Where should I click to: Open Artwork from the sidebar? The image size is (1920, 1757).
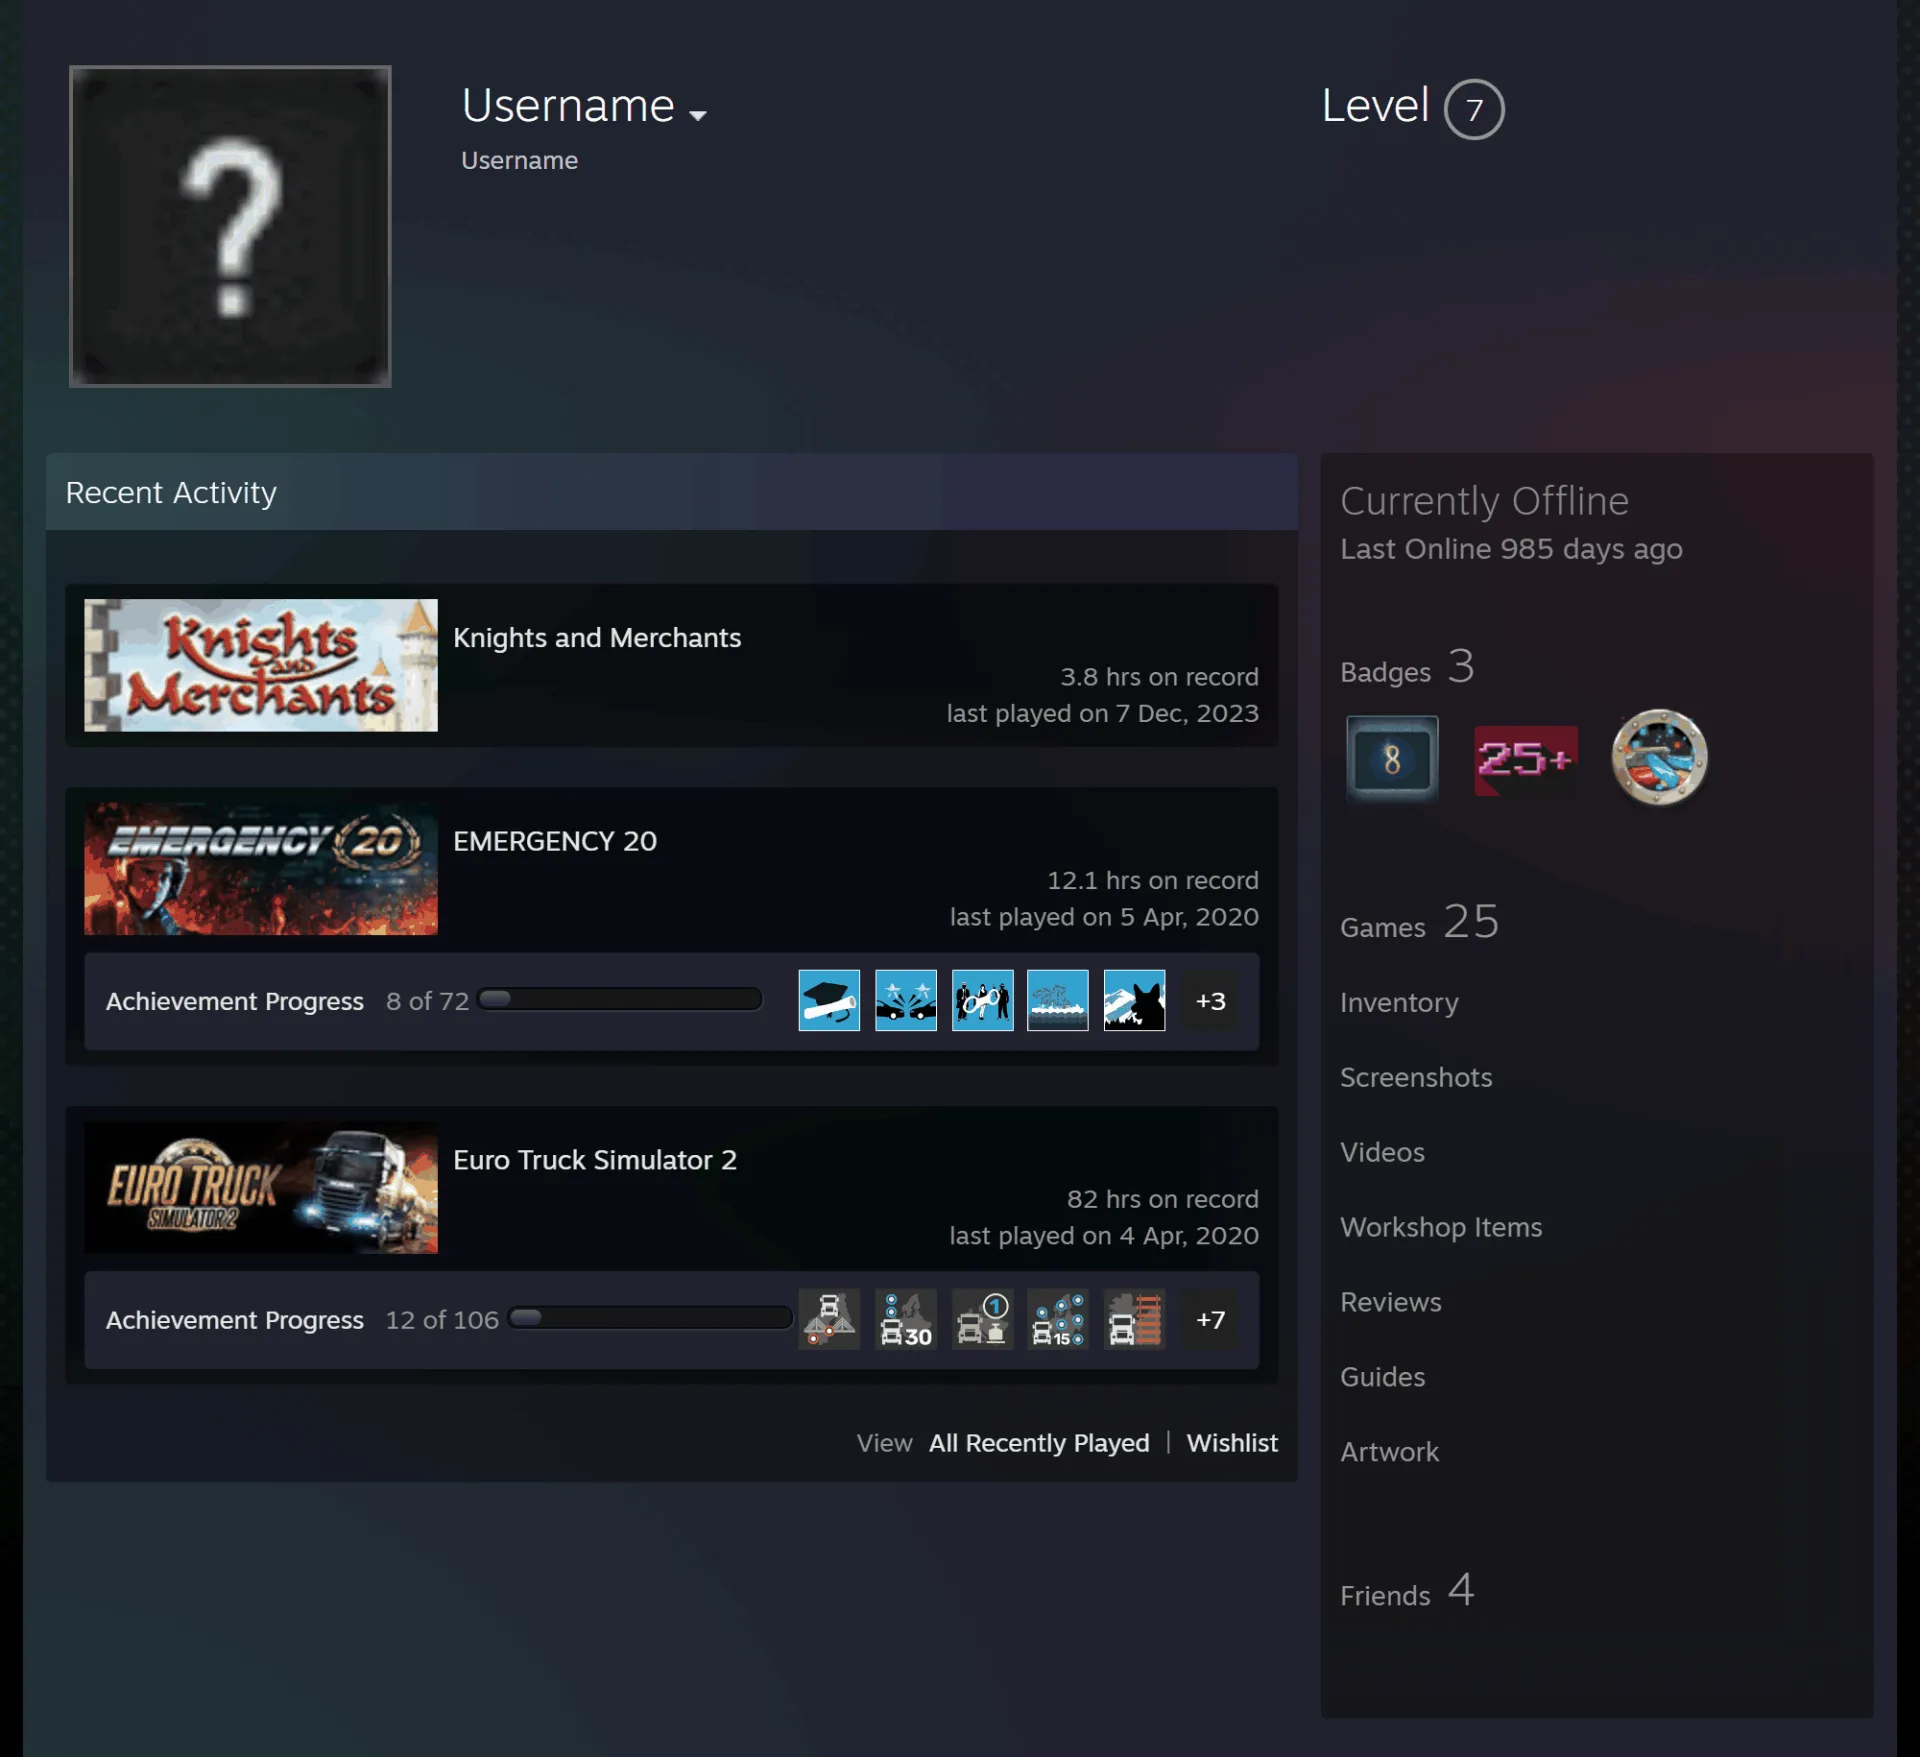click(1389, 1452)
